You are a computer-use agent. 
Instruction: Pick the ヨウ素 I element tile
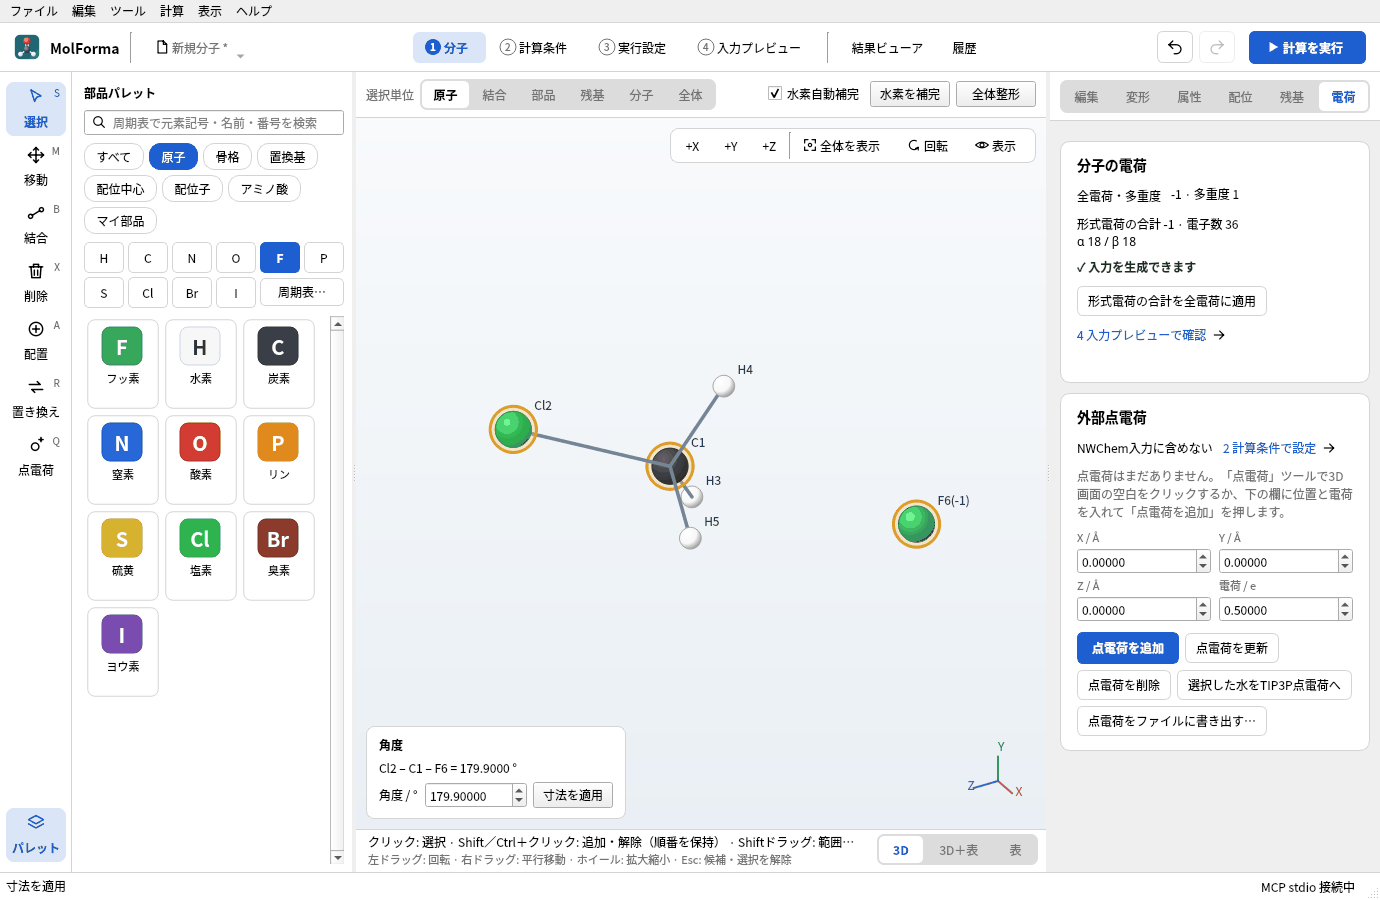click(123, 651)
